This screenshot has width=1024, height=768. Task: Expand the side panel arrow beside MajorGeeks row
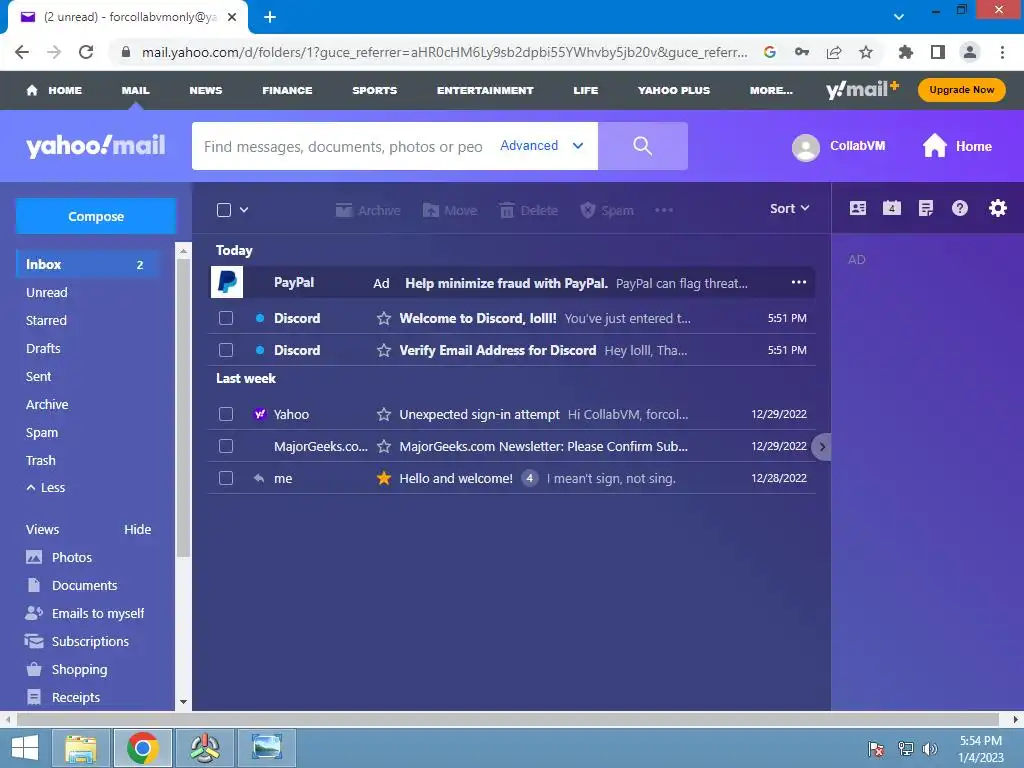[x=822, y=447]
